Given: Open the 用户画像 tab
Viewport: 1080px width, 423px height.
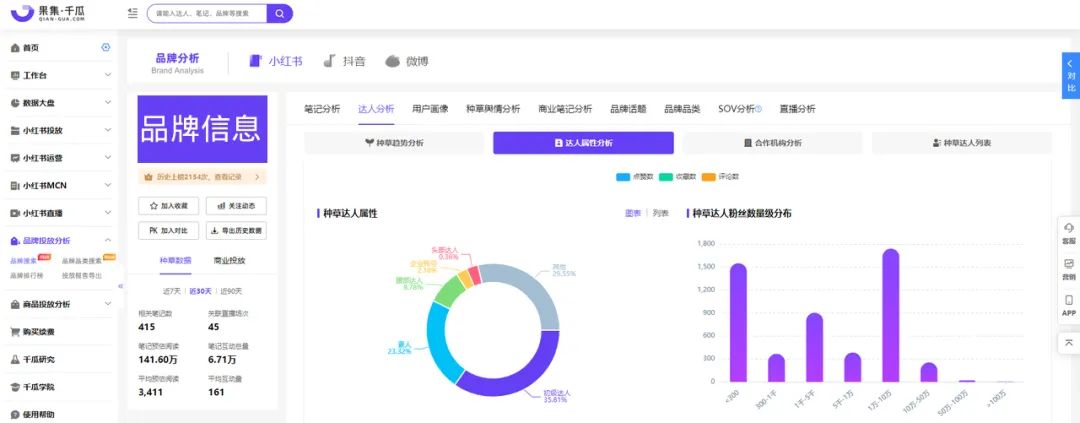Looking at the screenshot, I should pos(430,109).
